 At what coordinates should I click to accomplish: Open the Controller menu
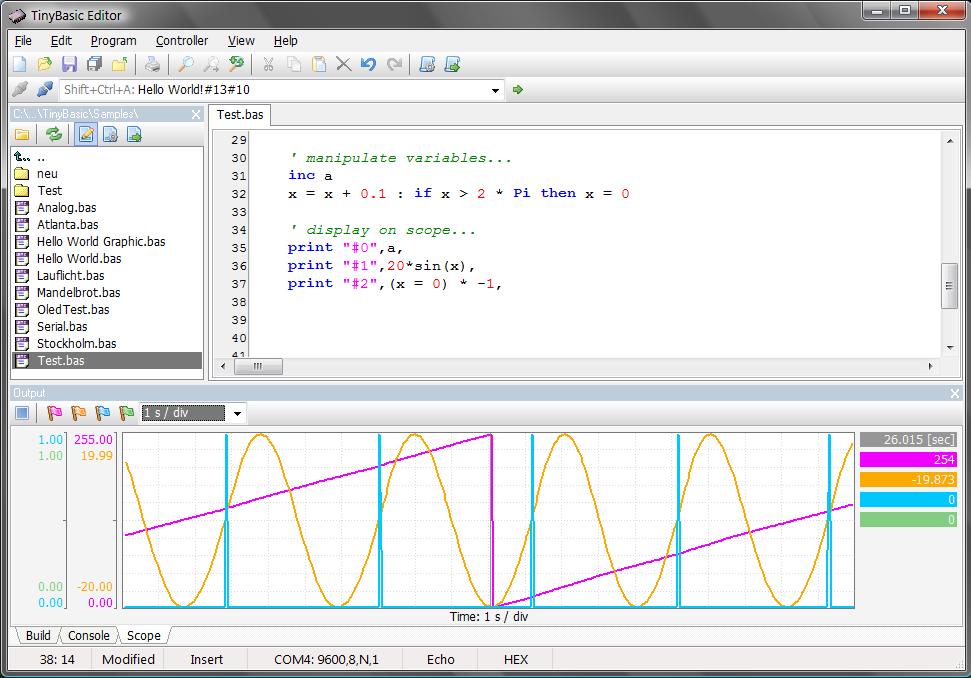182,41
